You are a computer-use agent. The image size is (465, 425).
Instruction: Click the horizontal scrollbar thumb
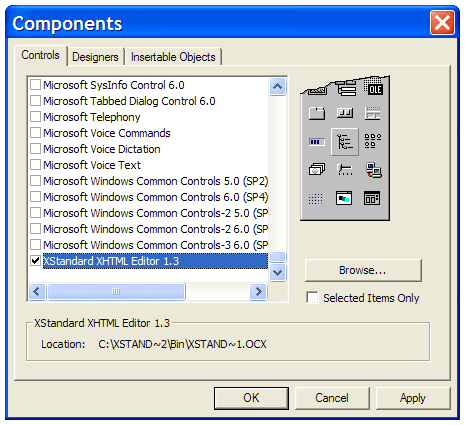pos(116,292)
